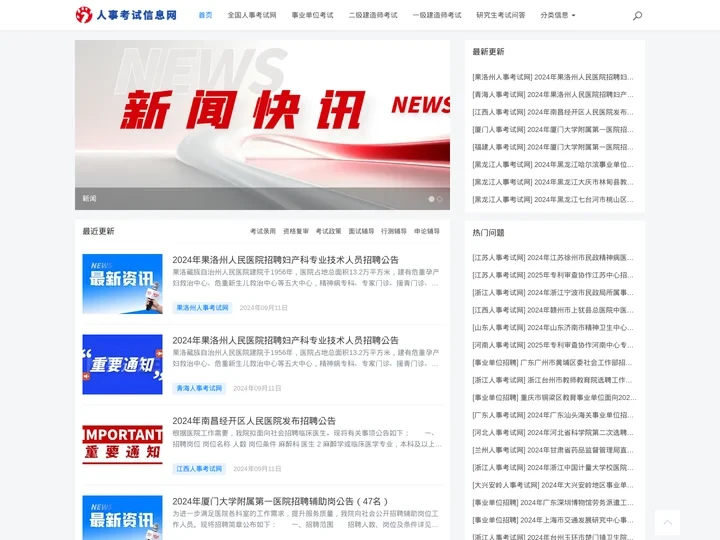This screenshot has height=540, width=720.
Task: Open the 最新资讯 thumbnail of first article
Action: pyautogui.click(x=122, y=284)
